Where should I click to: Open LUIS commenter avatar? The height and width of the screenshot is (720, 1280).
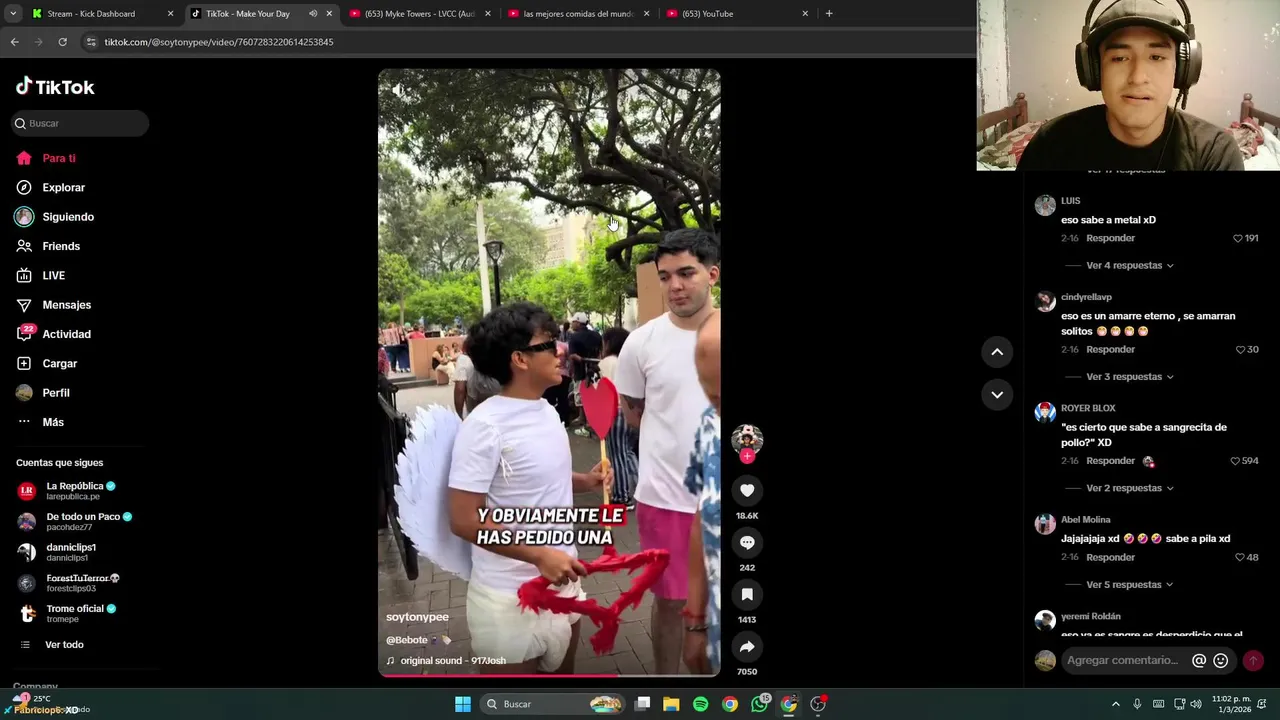(1045, 206)
